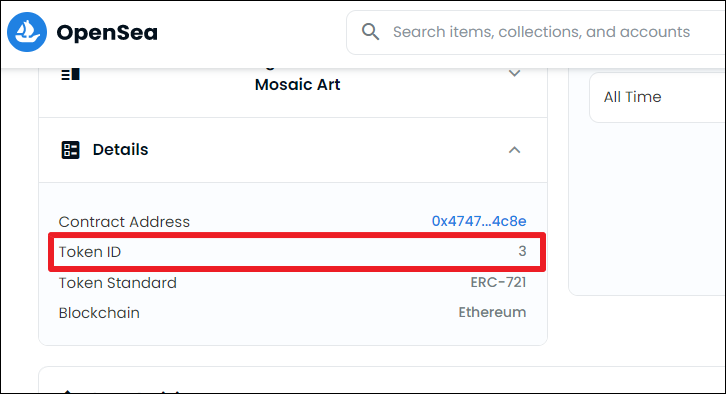Open the contract address 0x4747...4c8e link
The height and width of the screenshot is (394, 726).
(479, 221)
